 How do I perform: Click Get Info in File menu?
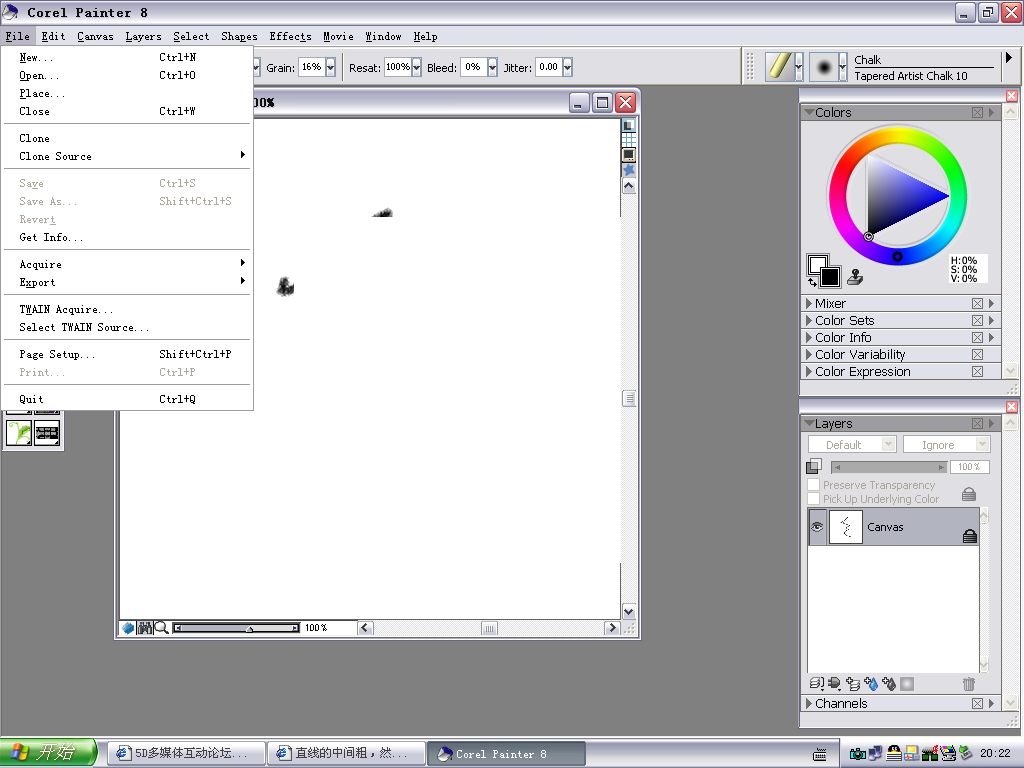(x=127, y=237)
